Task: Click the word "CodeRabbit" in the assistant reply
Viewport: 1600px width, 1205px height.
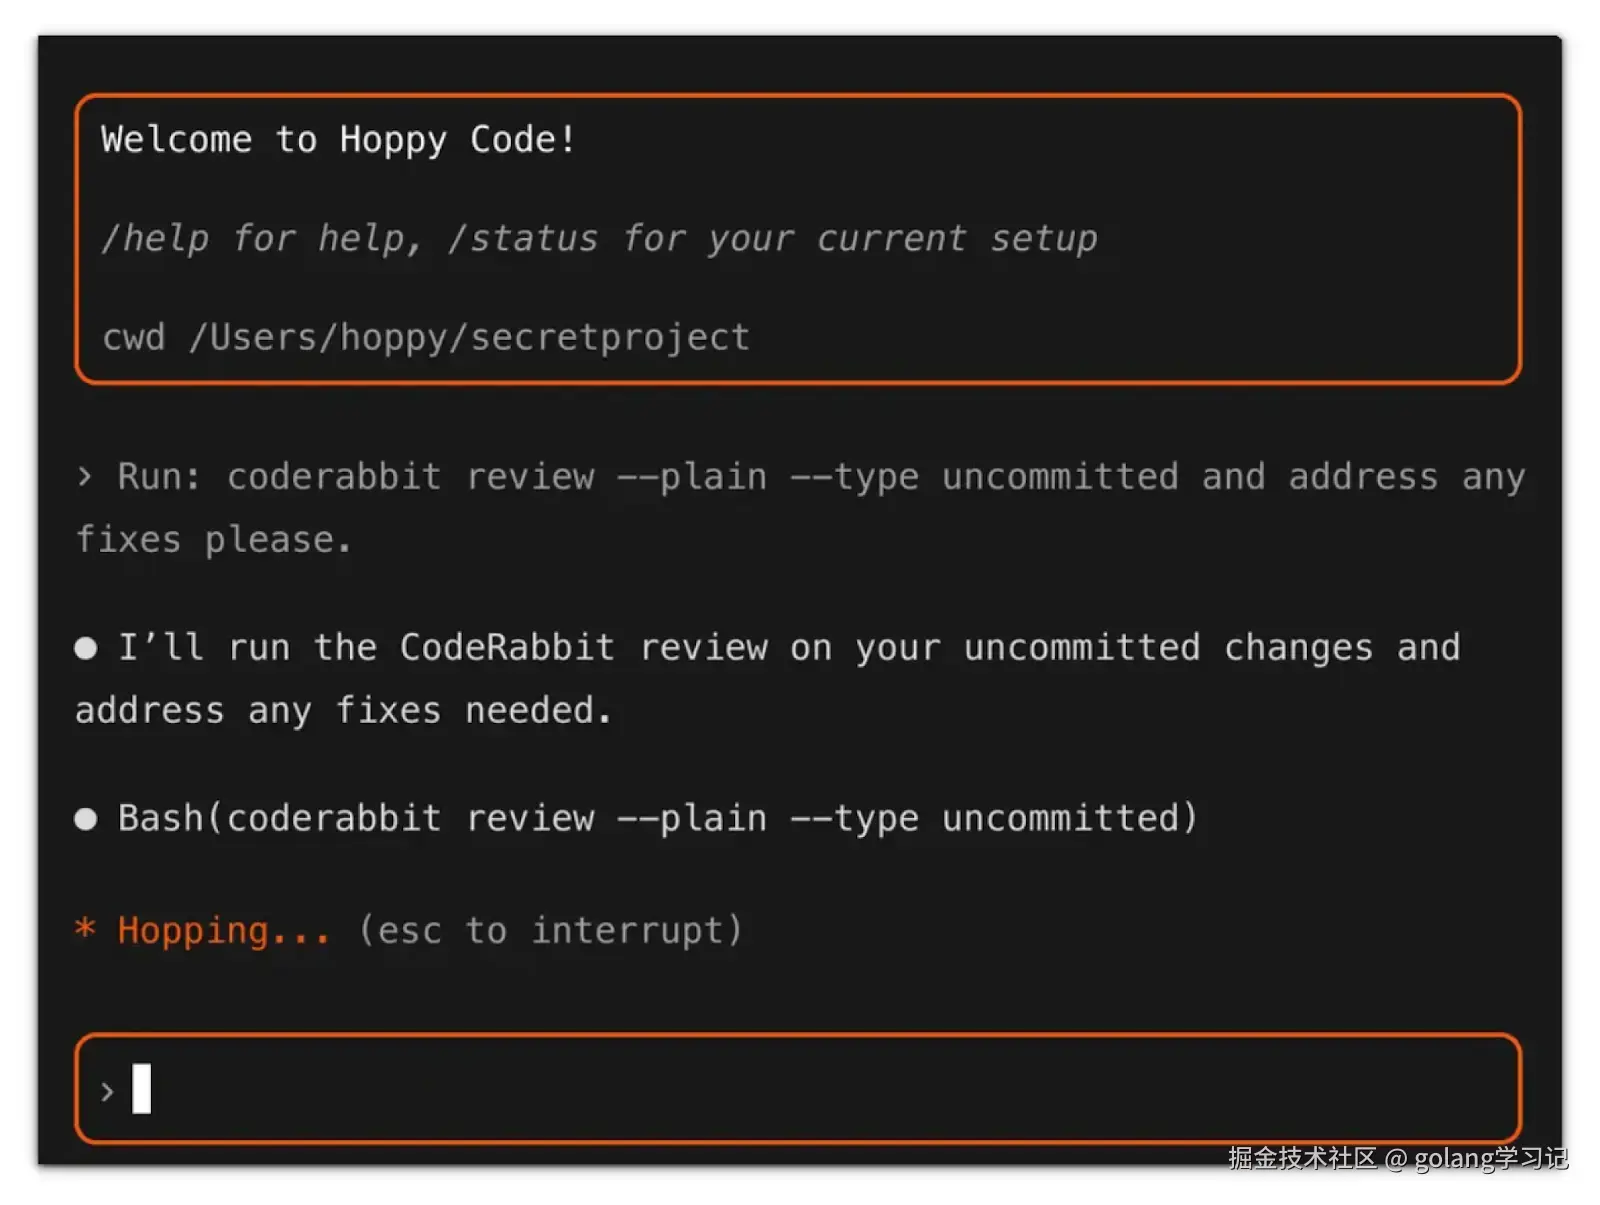Action: (x=507, y=648)
